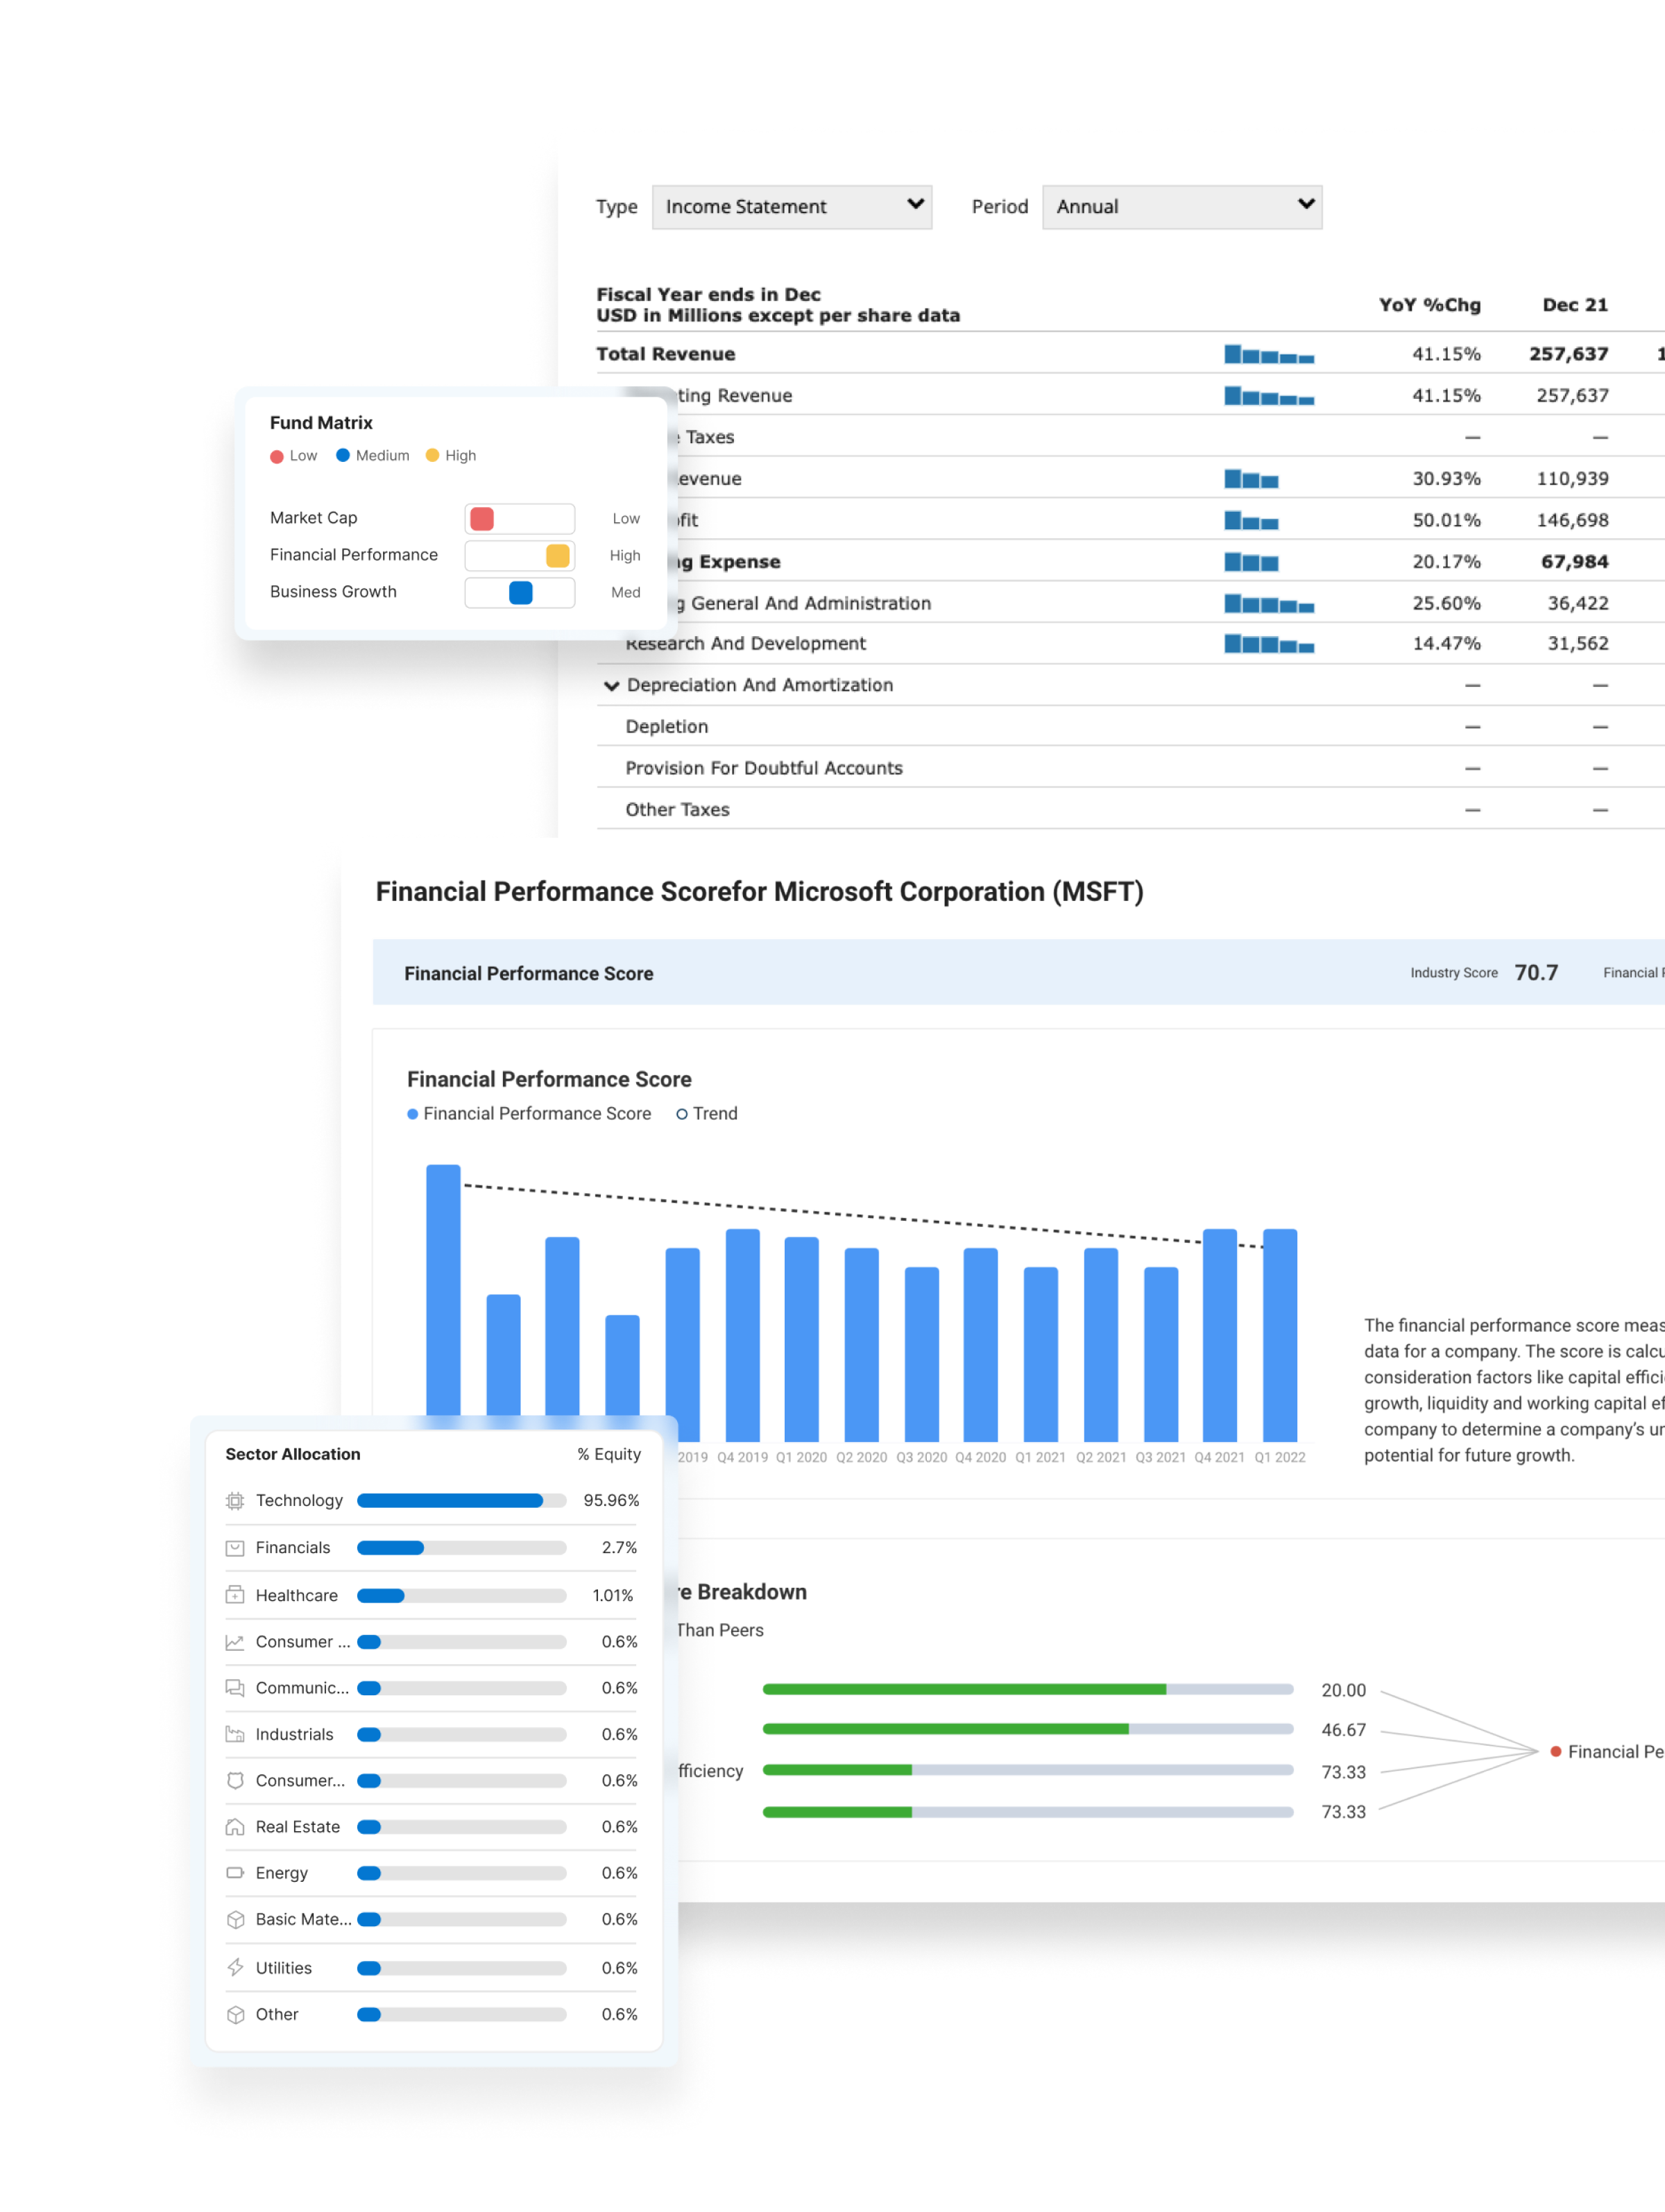Click the Financials sector icon
Viewport: 1665px width, 2212px height.
pyautogui.click(x=235, y=1548)
